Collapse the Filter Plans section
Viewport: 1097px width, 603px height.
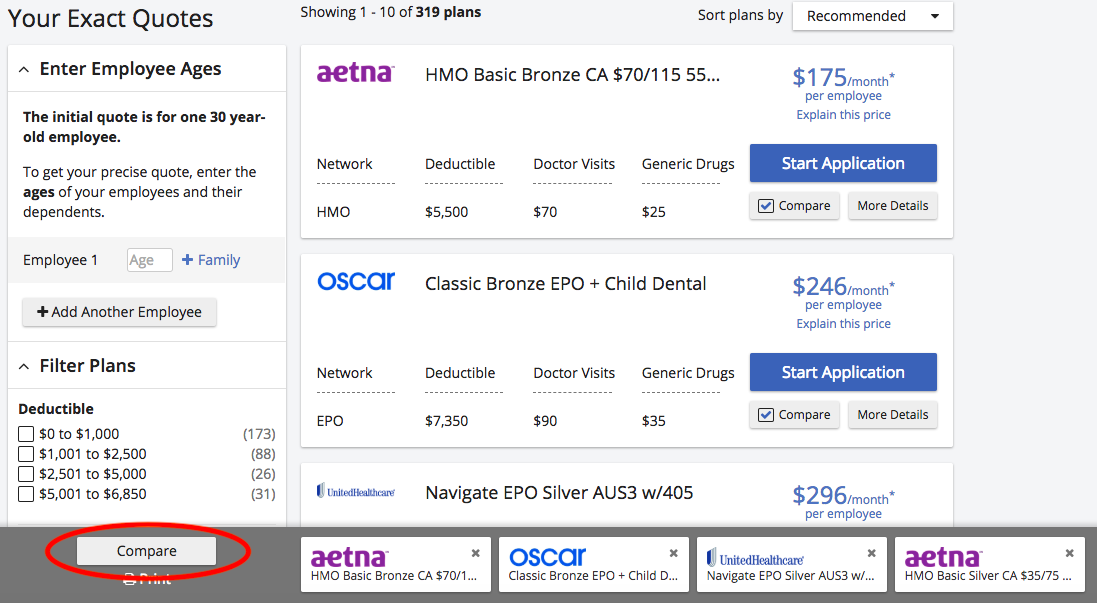(x=24, y=365)
